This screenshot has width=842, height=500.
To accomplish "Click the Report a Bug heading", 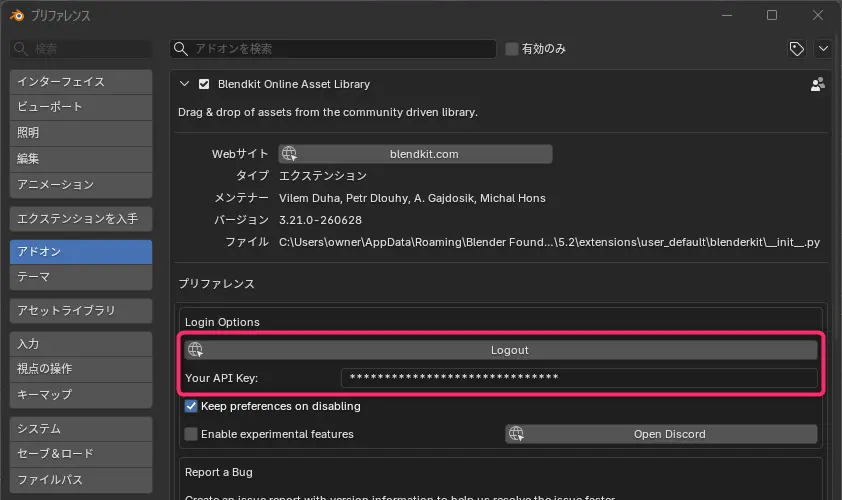I will (219, 472).
